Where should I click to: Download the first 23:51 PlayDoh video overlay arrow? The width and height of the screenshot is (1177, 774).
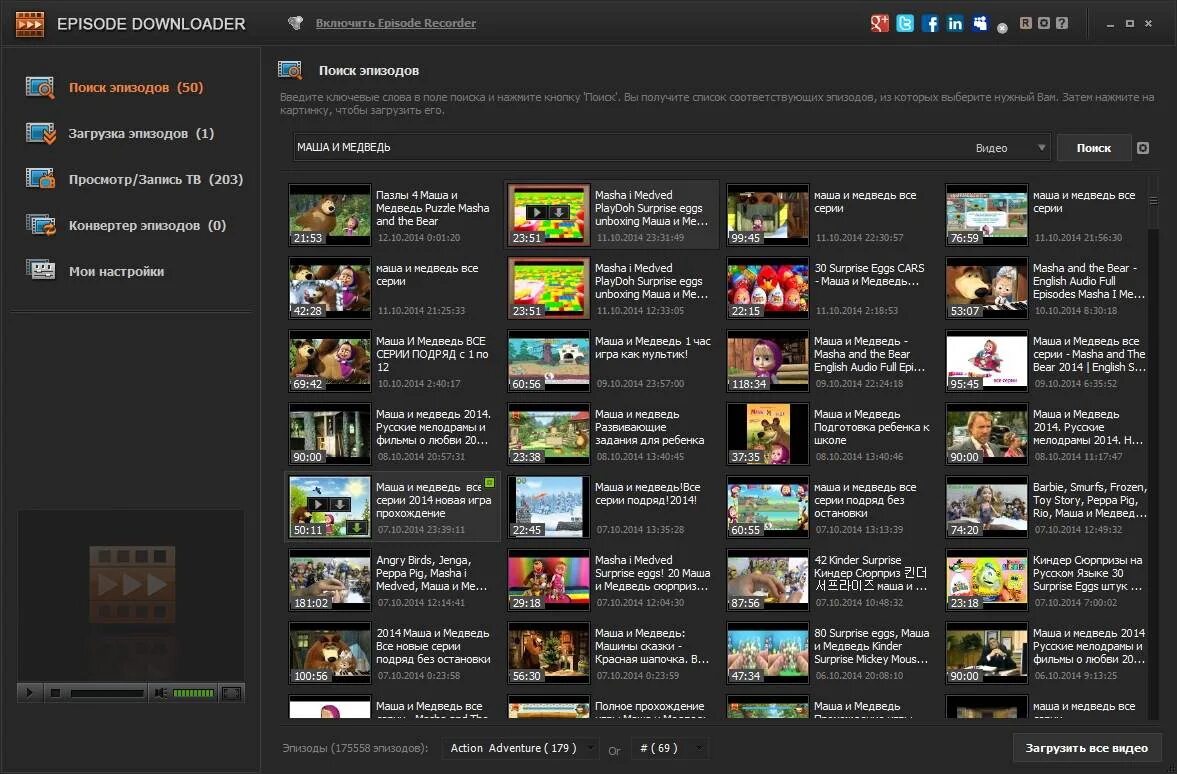(558, 212)
